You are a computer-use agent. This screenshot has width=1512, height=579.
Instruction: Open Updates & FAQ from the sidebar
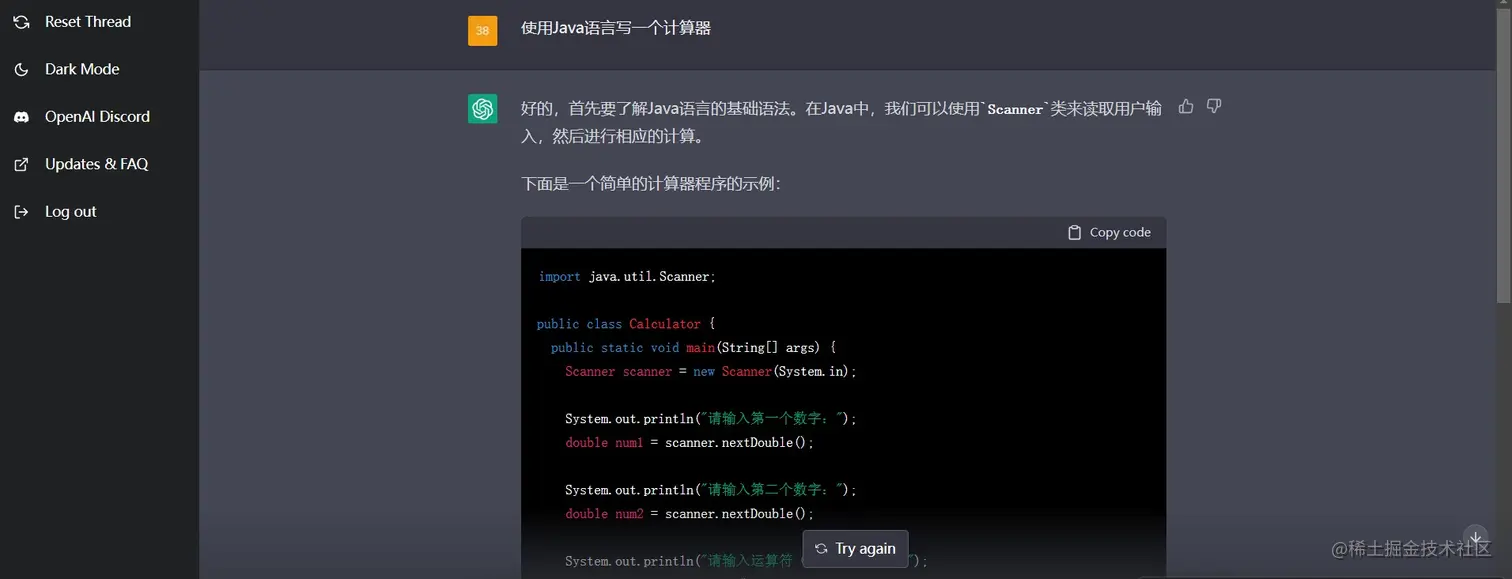tap(97, 163)
